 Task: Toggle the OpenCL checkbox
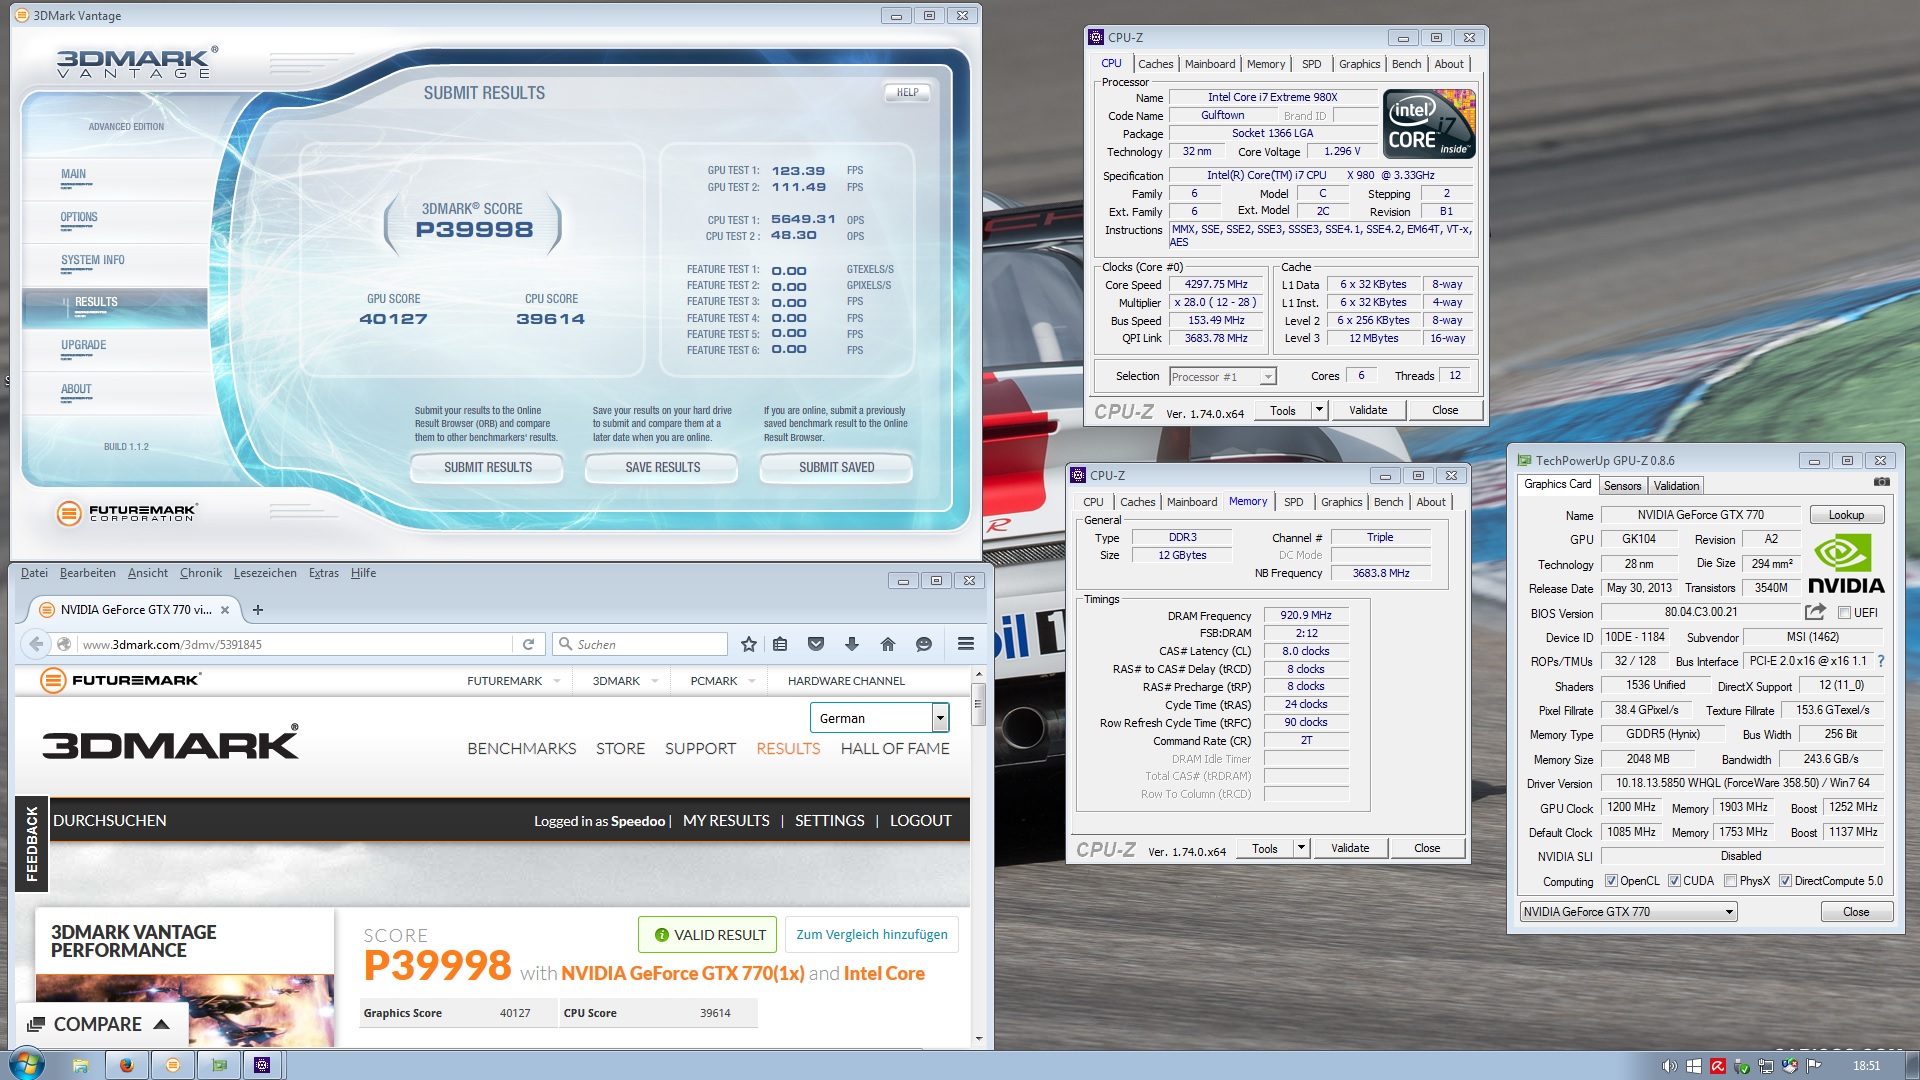[x=1611, y=881]
